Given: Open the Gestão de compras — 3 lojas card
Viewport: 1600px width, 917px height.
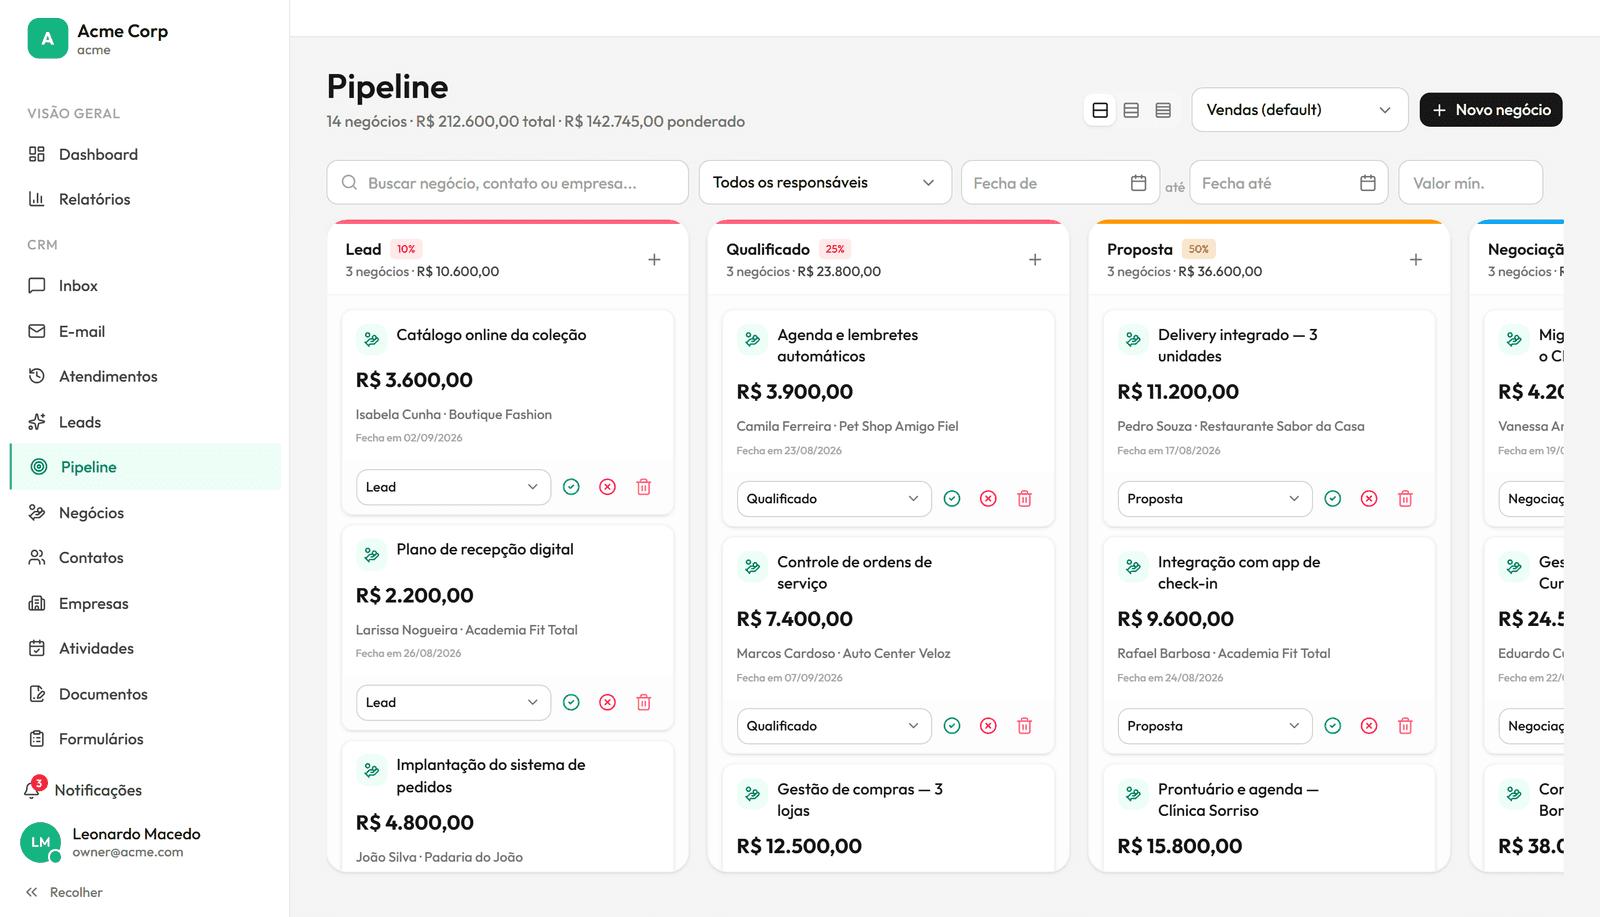Looking at the screenshot, I should [888, 818].
